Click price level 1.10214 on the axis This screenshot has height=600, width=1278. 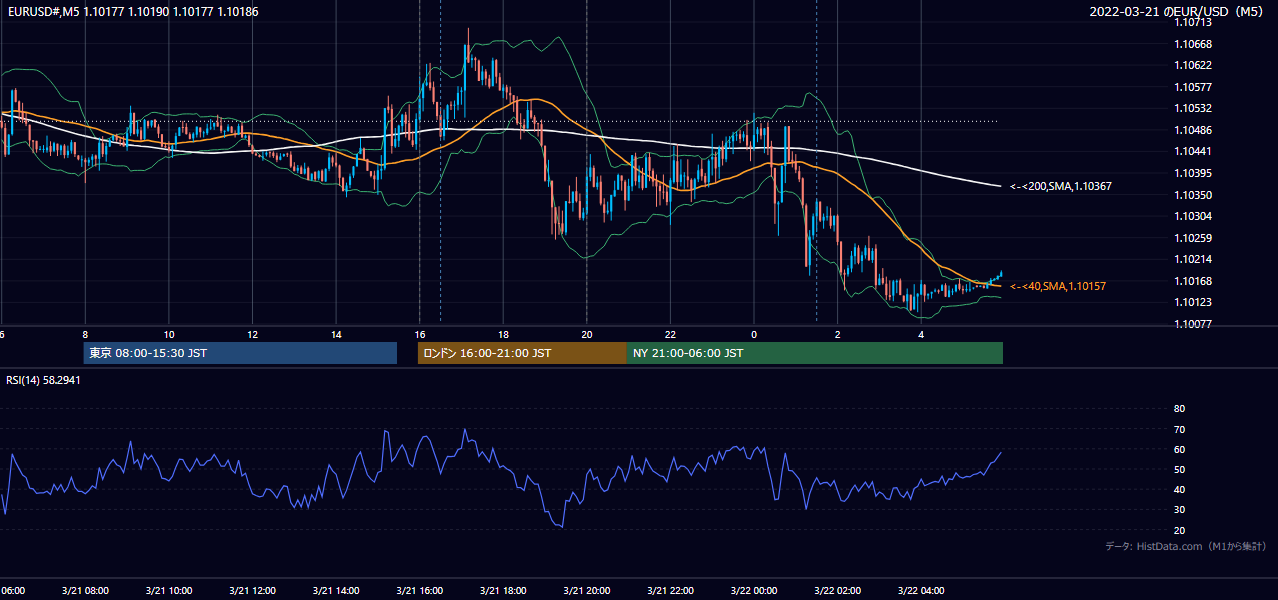point(1192,259)
